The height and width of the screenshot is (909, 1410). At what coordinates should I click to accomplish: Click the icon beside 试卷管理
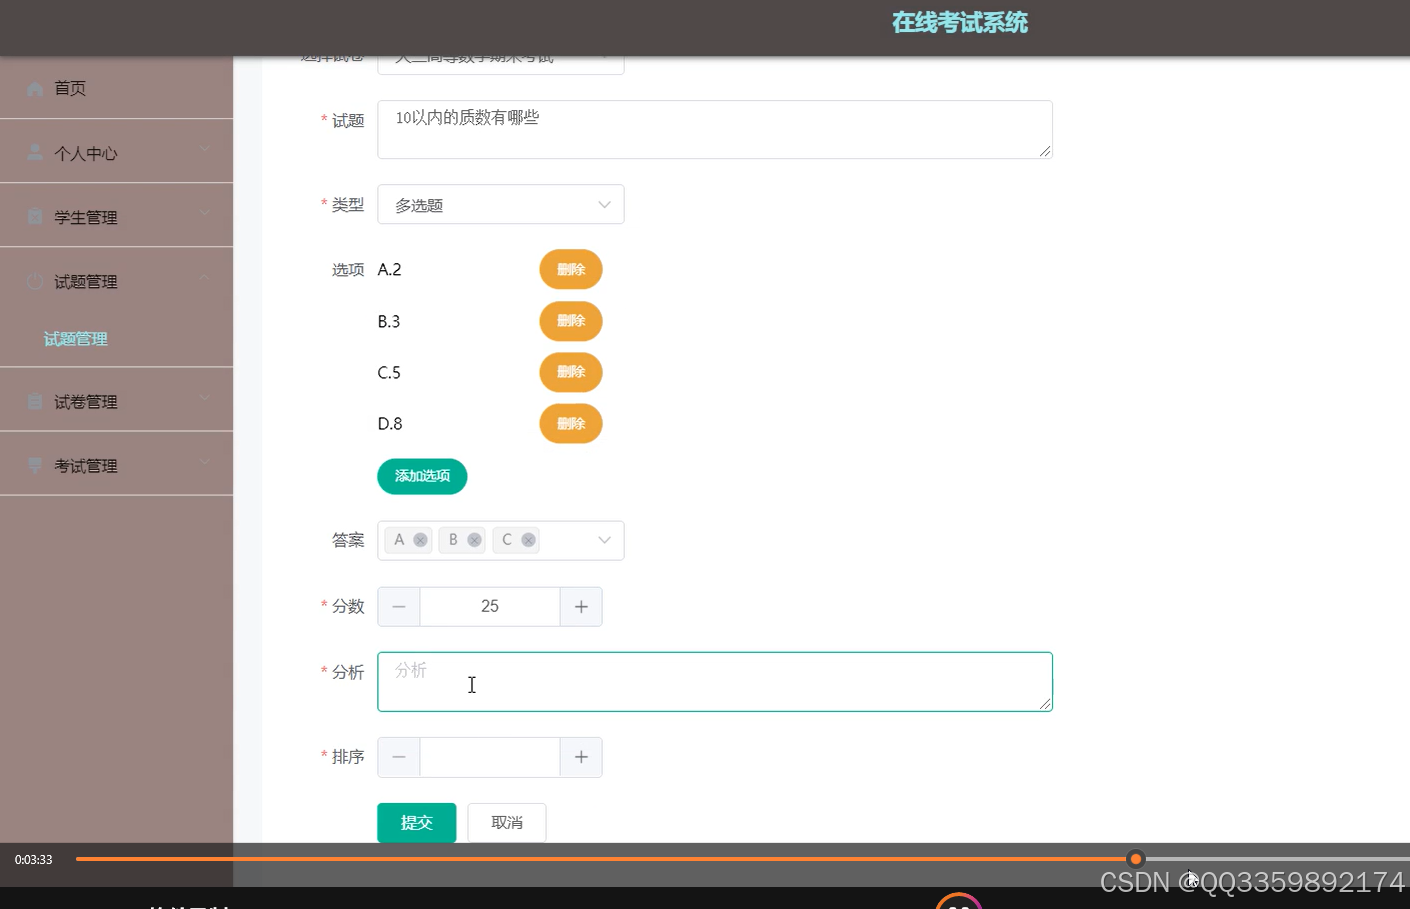pyautogui.click(x=35, y=401)
